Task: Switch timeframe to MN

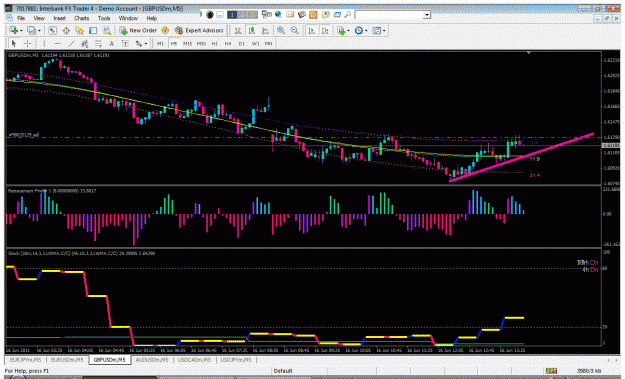Action: [x=269, y=43]
